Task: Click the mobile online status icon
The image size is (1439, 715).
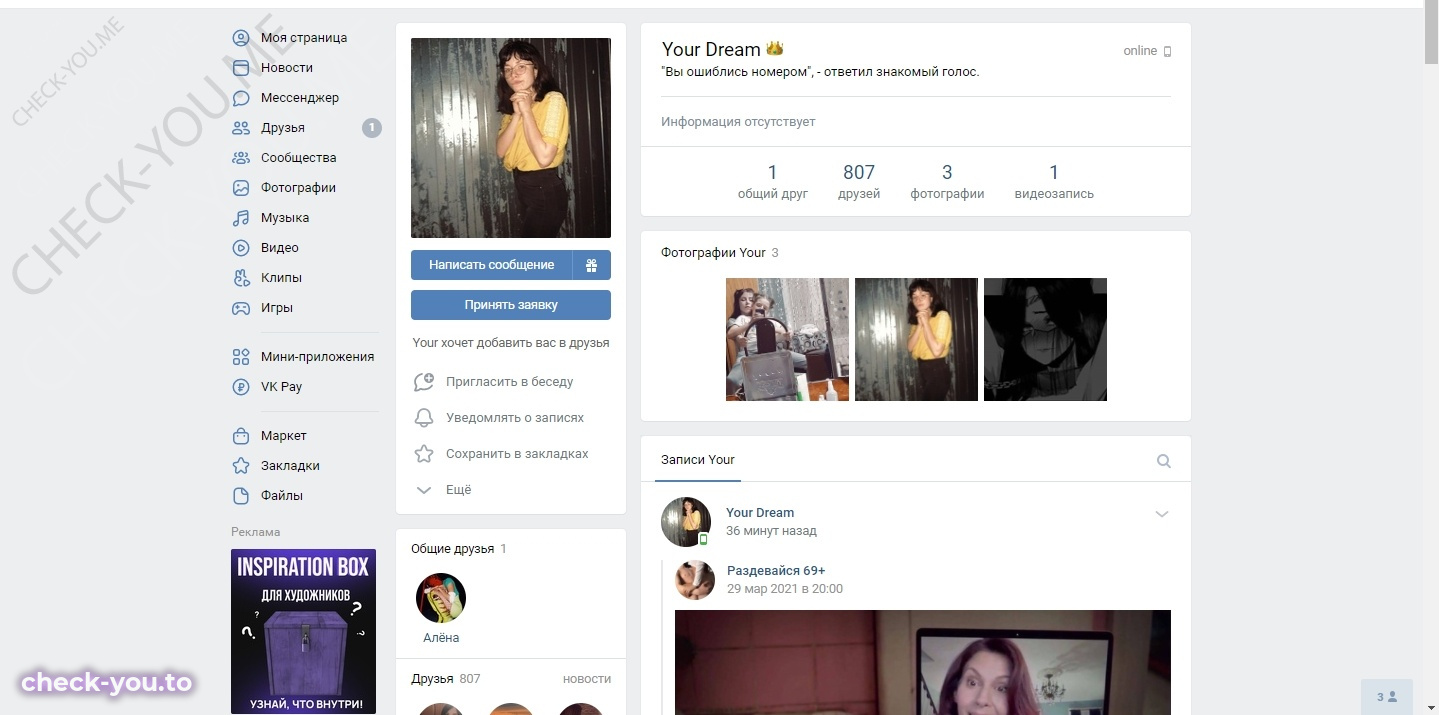Action: coord(1167,51)
